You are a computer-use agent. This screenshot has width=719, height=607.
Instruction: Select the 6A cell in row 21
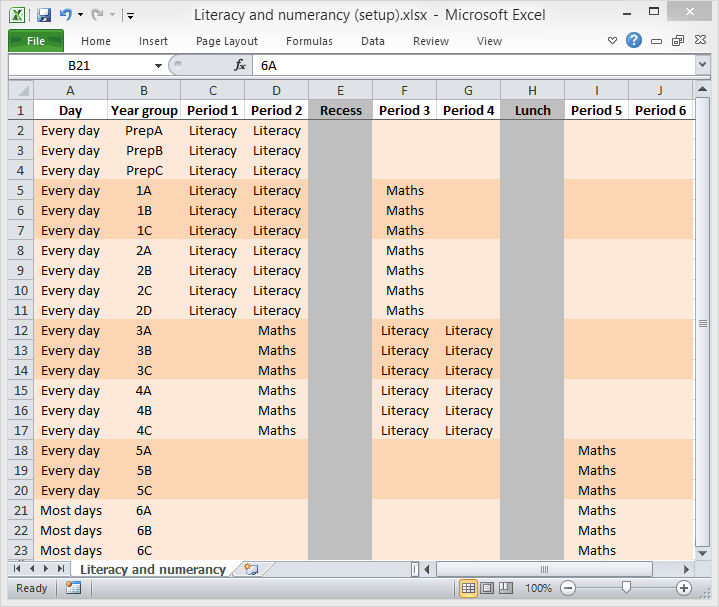(144, 510)
